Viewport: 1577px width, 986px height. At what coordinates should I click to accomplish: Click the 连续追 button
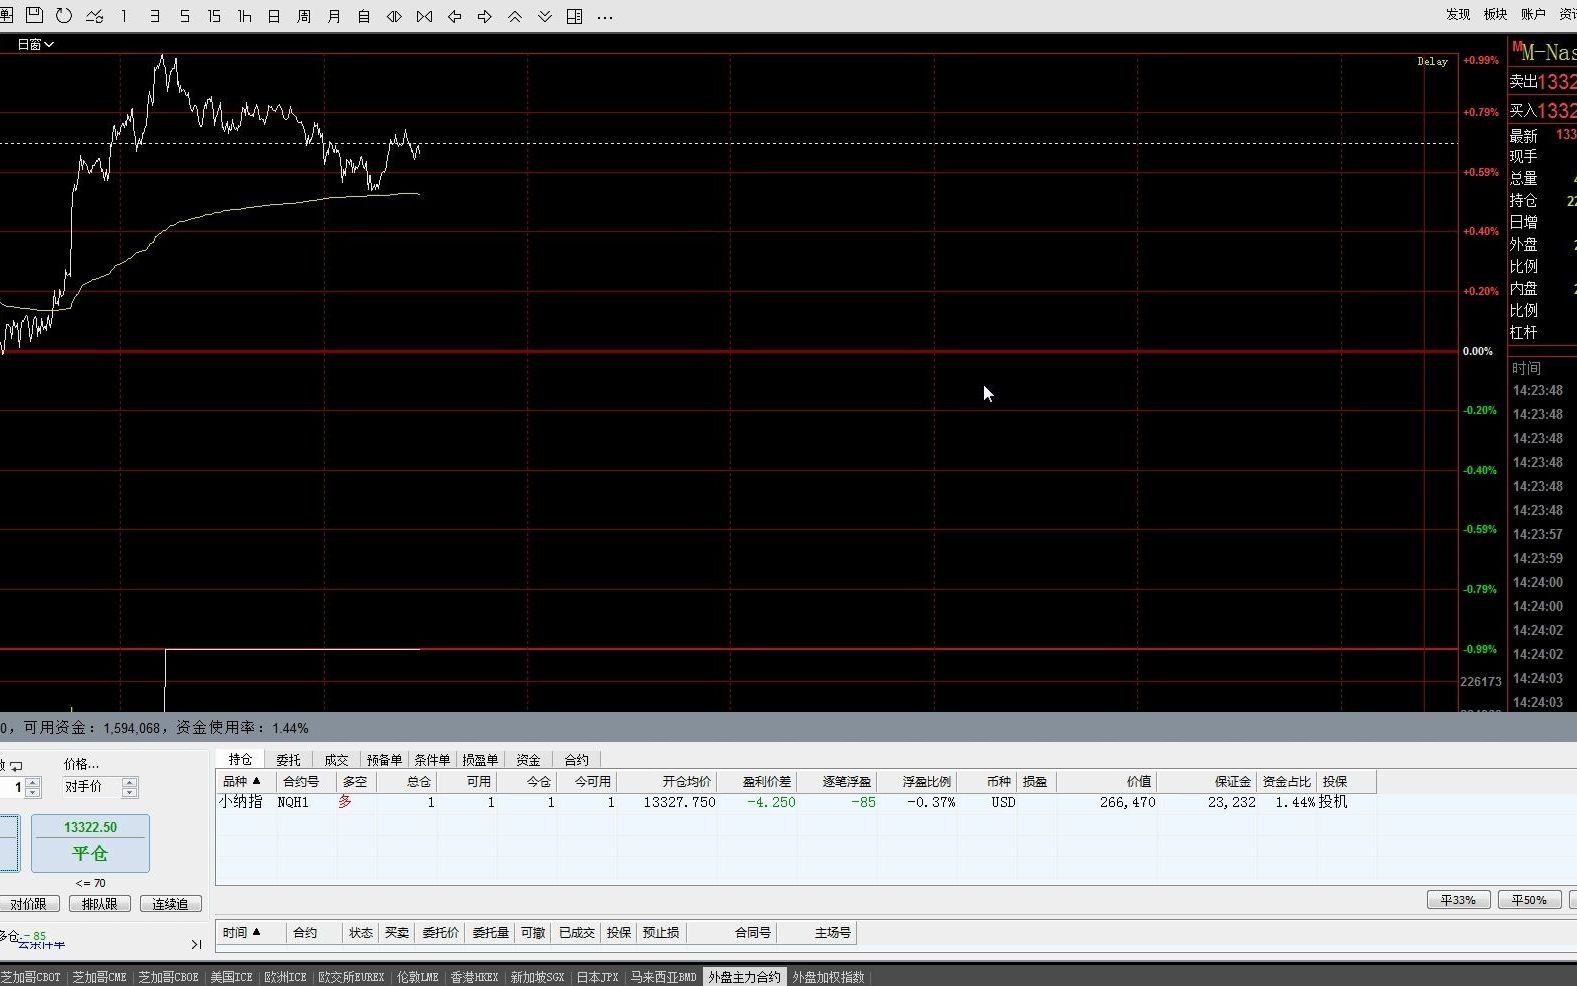coord(170,904)
